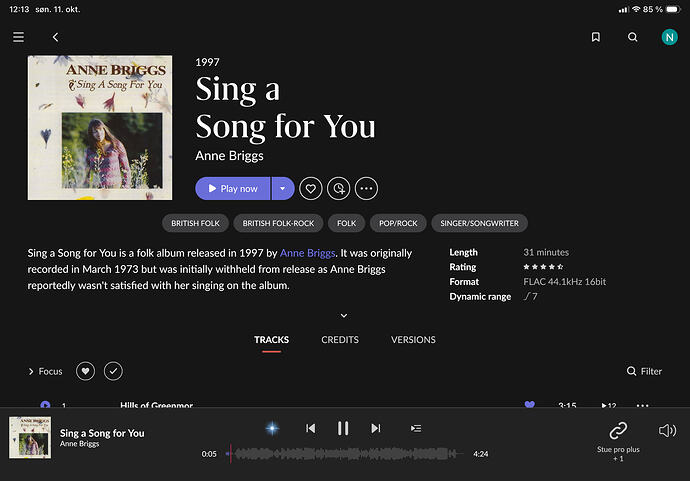Open play queue icon
The width and height of the screenshot is (690, 481).
(416, 428)
